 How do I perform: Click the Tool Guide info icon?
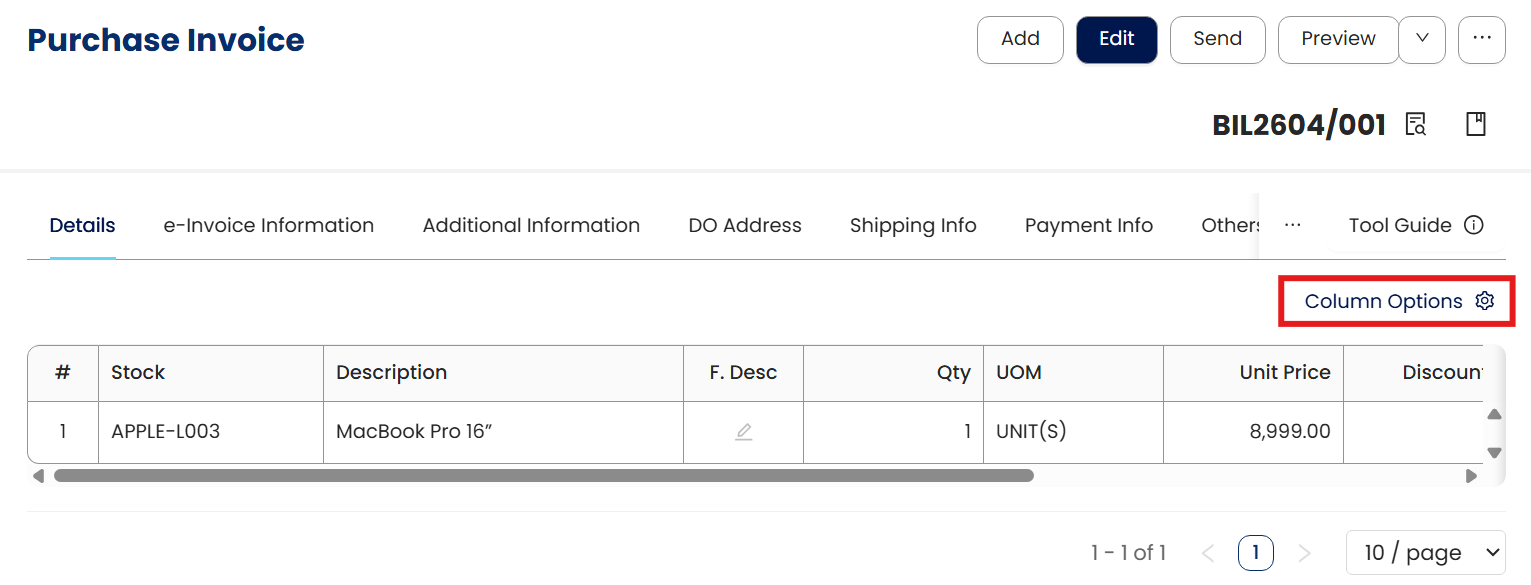coord(1473,225)
